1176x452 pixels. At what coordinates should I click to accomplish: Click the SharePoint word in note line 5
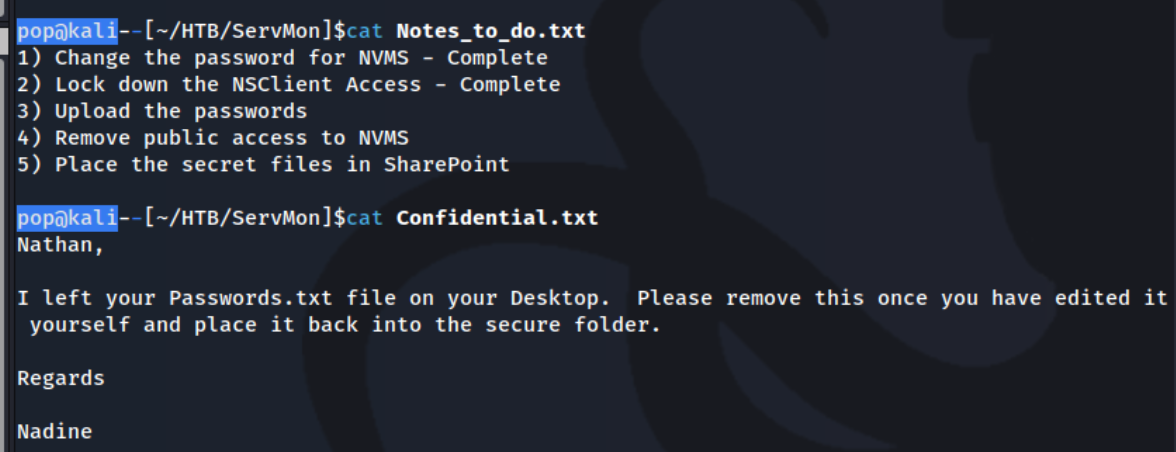tap(459, 165)
